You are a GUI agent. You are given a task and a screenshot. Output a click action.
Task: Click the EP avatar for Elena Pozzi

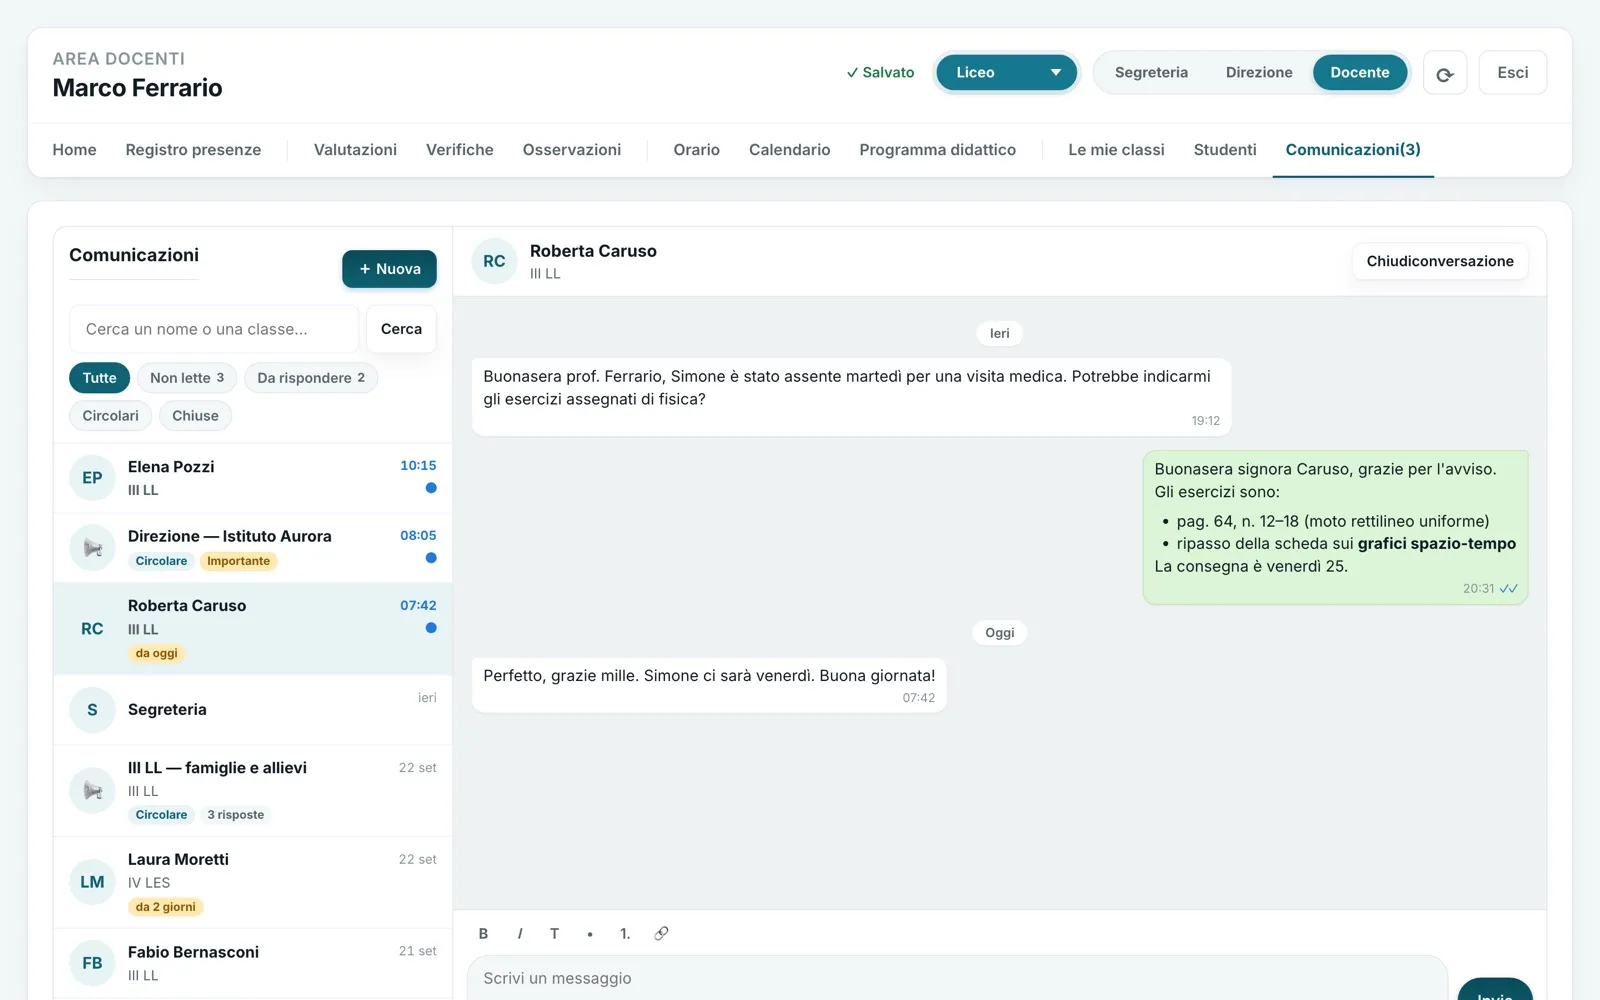[92, 478]
